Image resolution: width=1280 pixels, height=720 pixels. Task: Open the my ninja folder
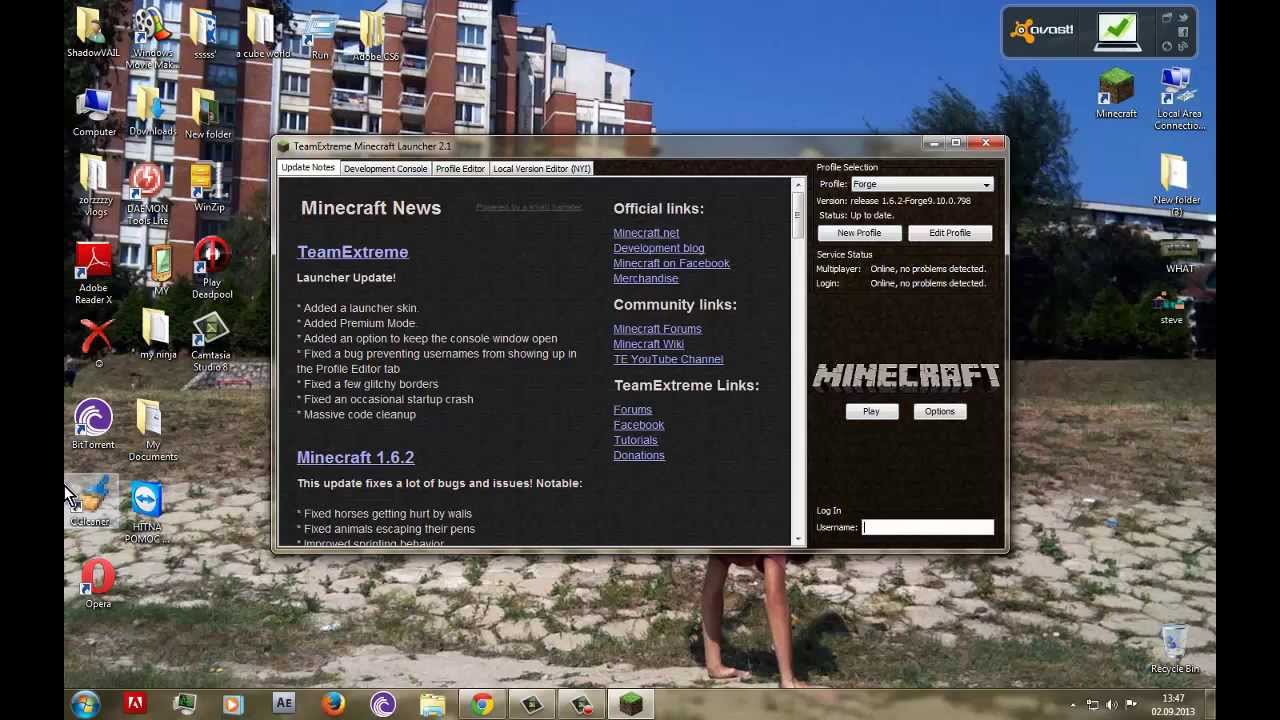click(157, 335)
